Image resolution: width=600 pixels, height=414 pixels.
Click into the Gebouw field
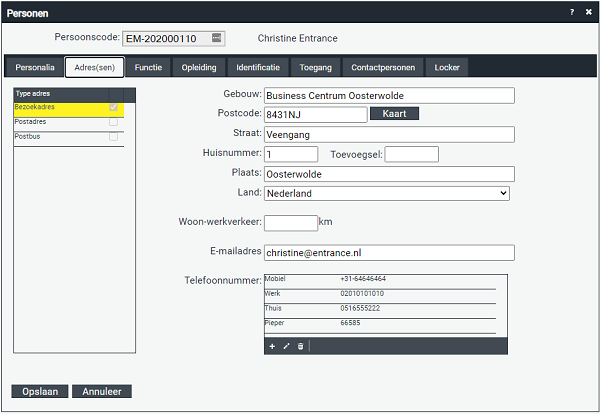tap(389, 96)
